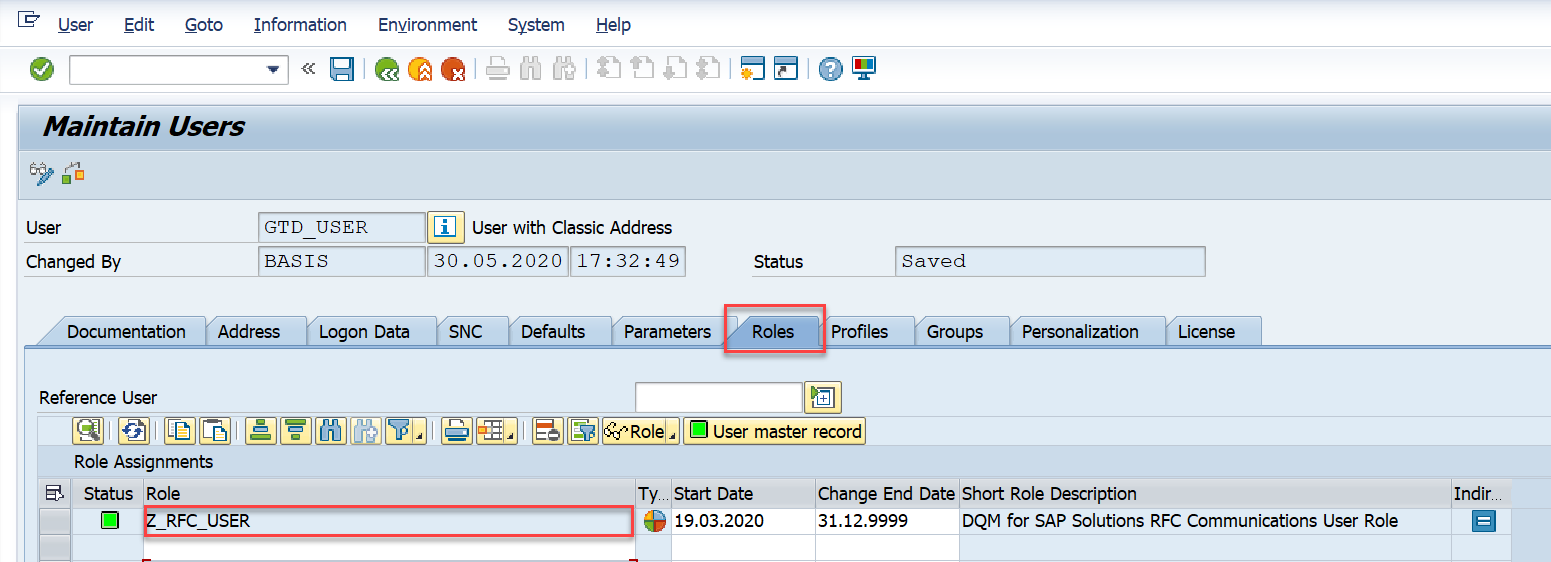The height and width of the screenshot is (562, 1551).
Task: Click into the Reference User input field
Action: (718, 397)
